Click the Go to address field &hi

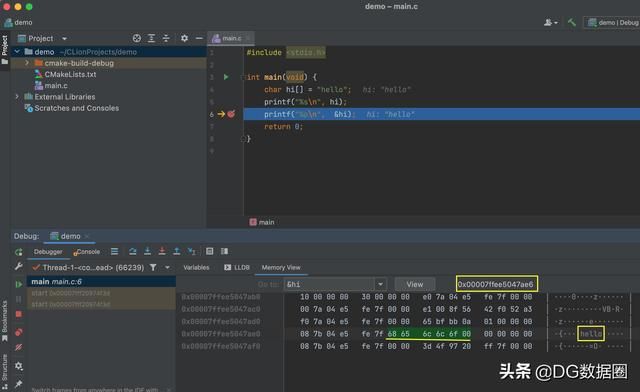click(x=329, y=284)
